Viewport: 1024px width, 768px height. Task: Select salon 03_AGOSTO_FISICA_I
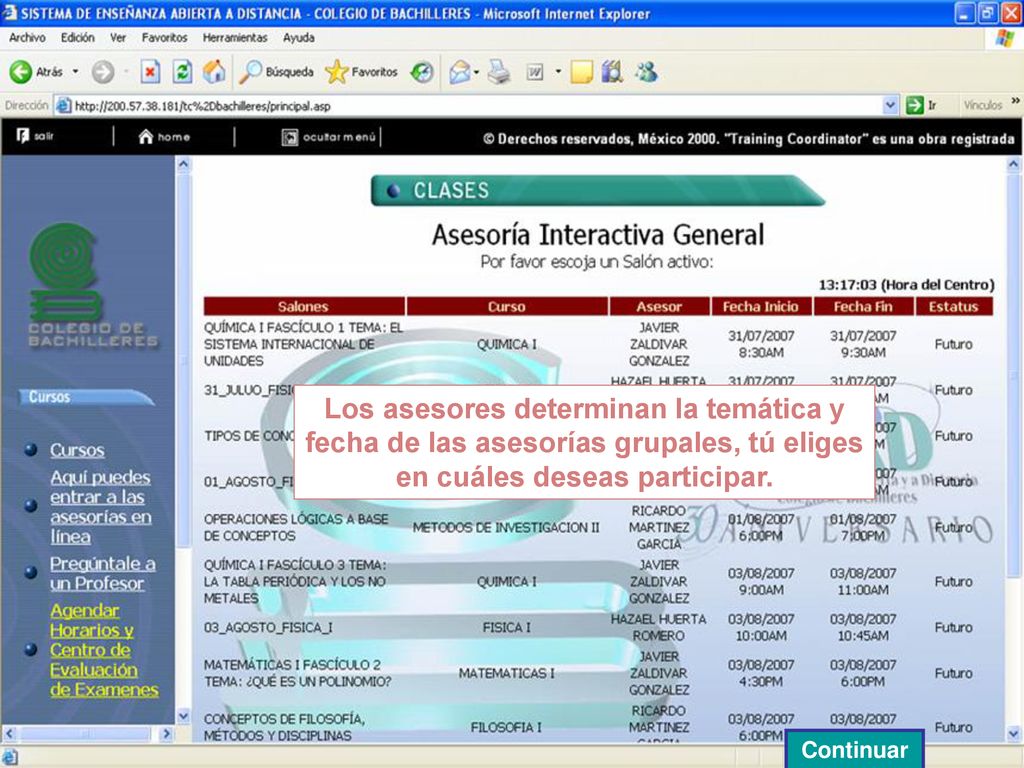(268, 627)
